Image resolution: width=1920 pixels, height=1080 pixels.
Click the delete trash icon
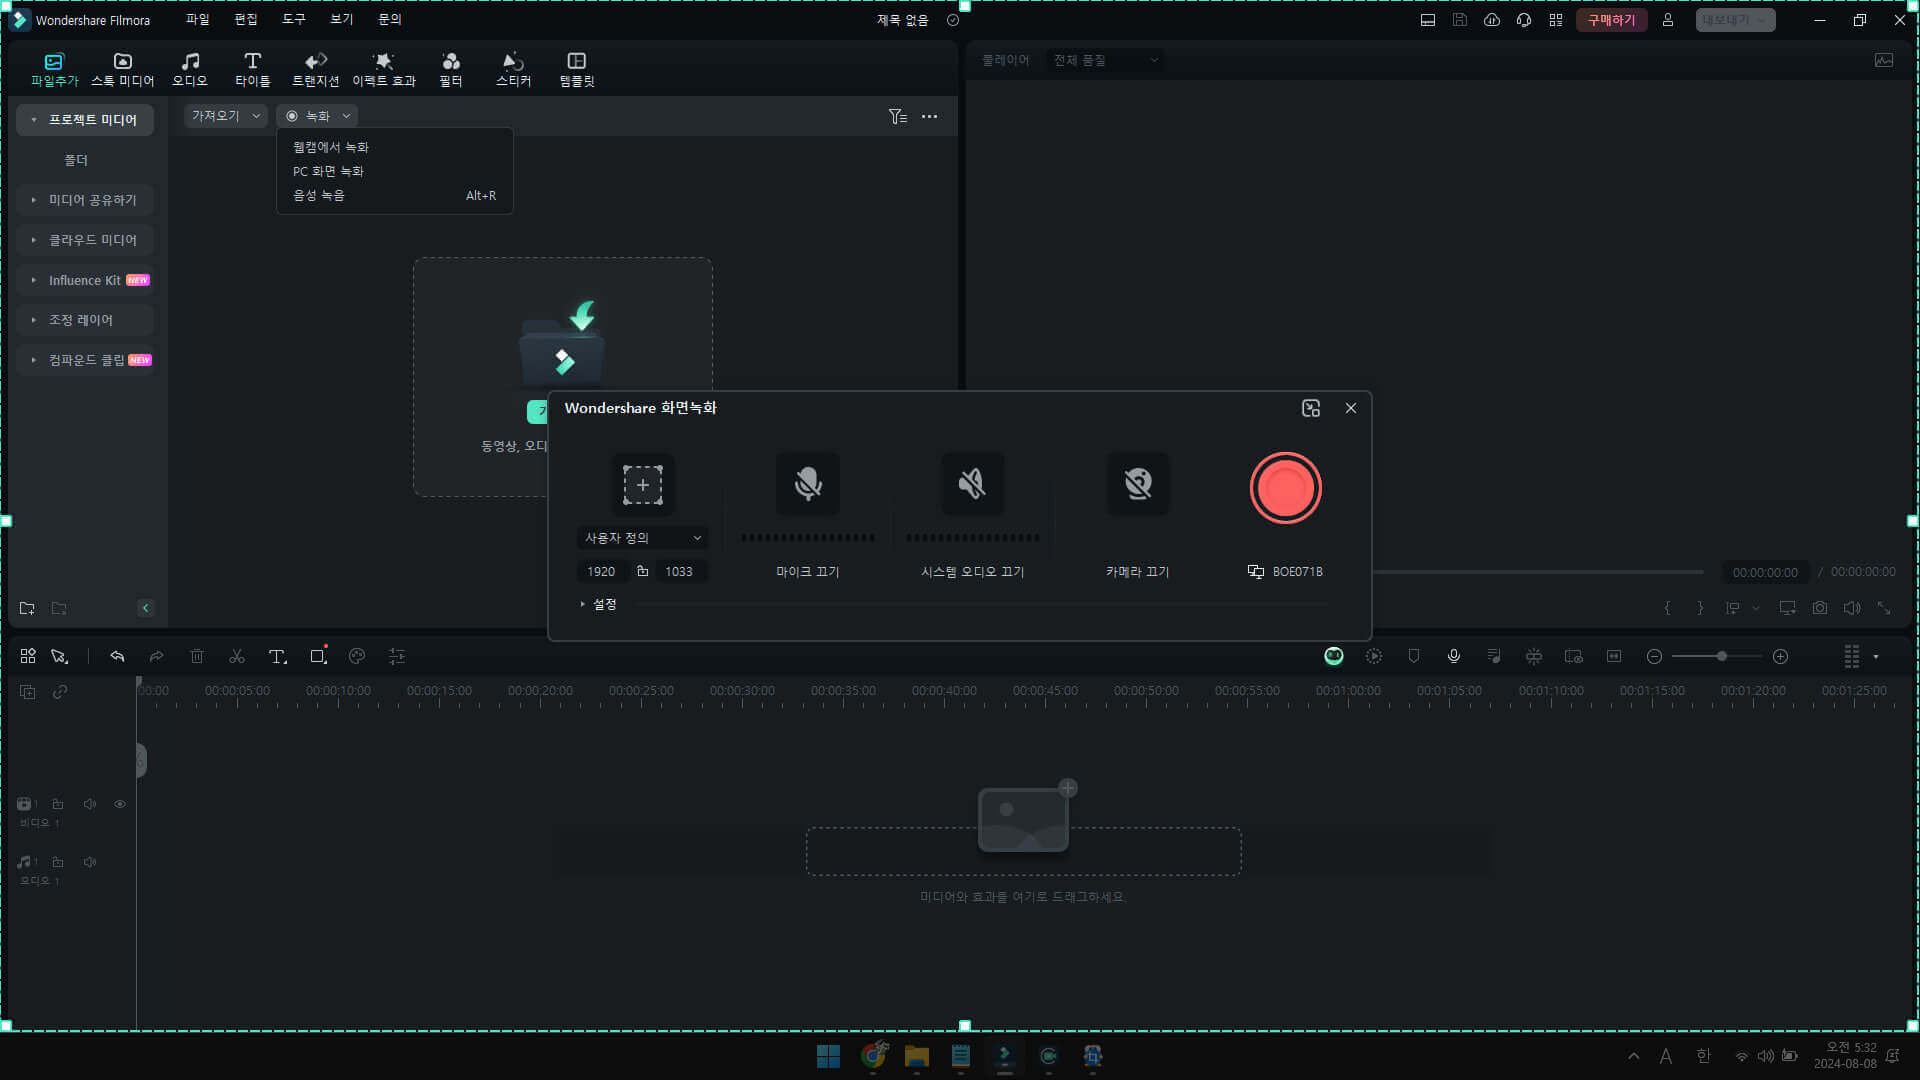click(x=197, y=656)
